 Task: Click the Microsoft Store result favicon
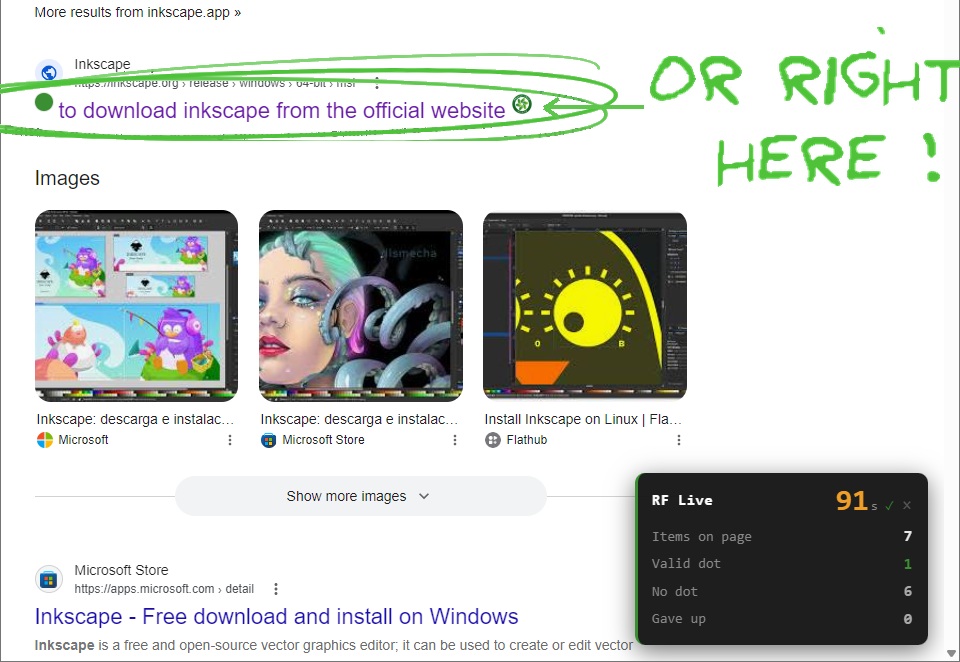(x=49, y=579)
